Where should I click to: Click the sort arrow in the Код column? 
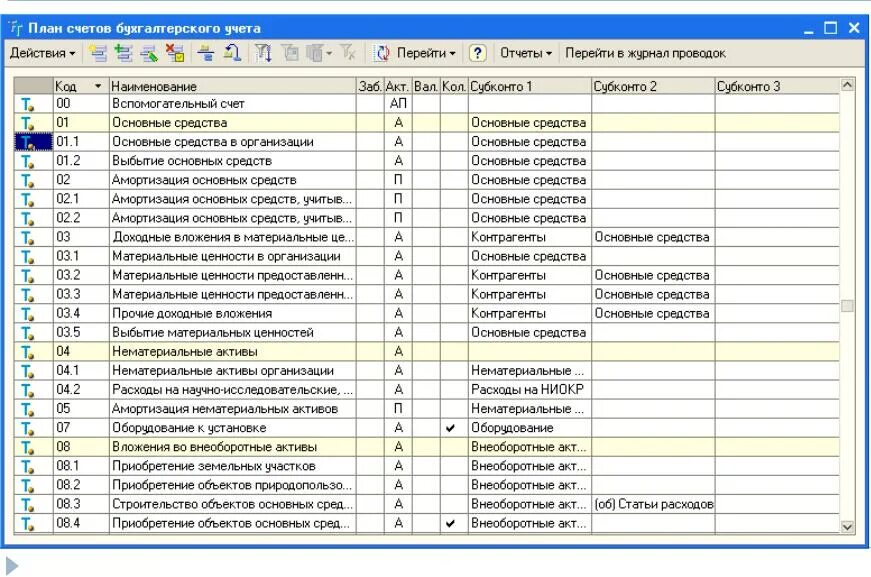tap(98, 86)
